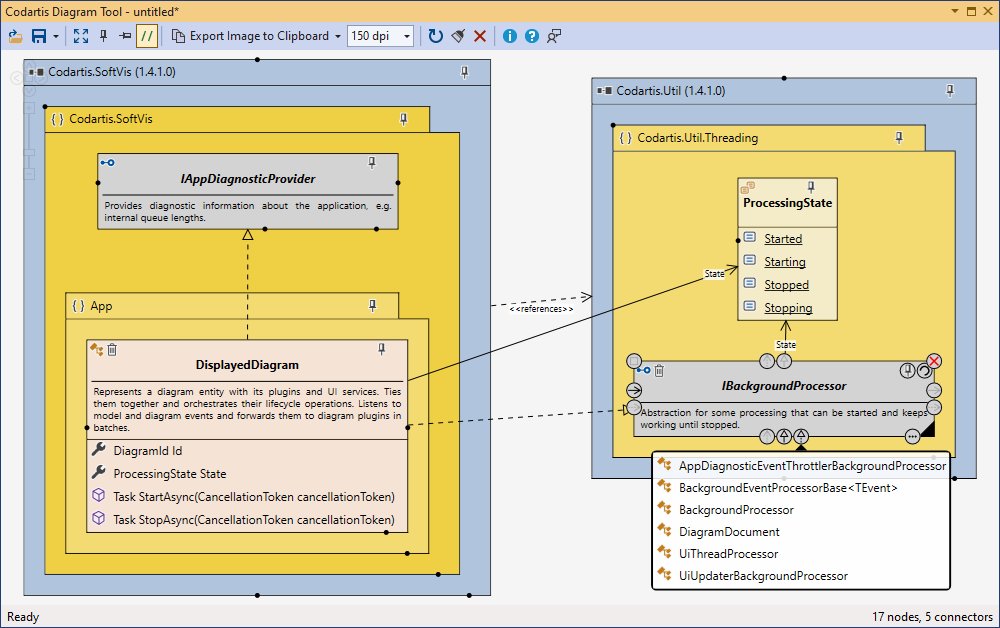Select the IAppDiagnosticProvider node title

point(247,179)
